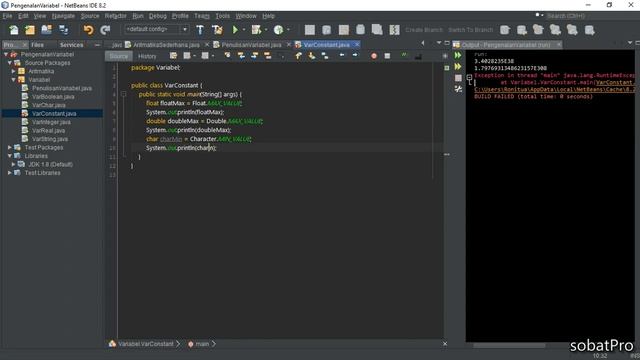Click the Undo toolbar icon
The image size is (640, 360).
click(89, 30)
